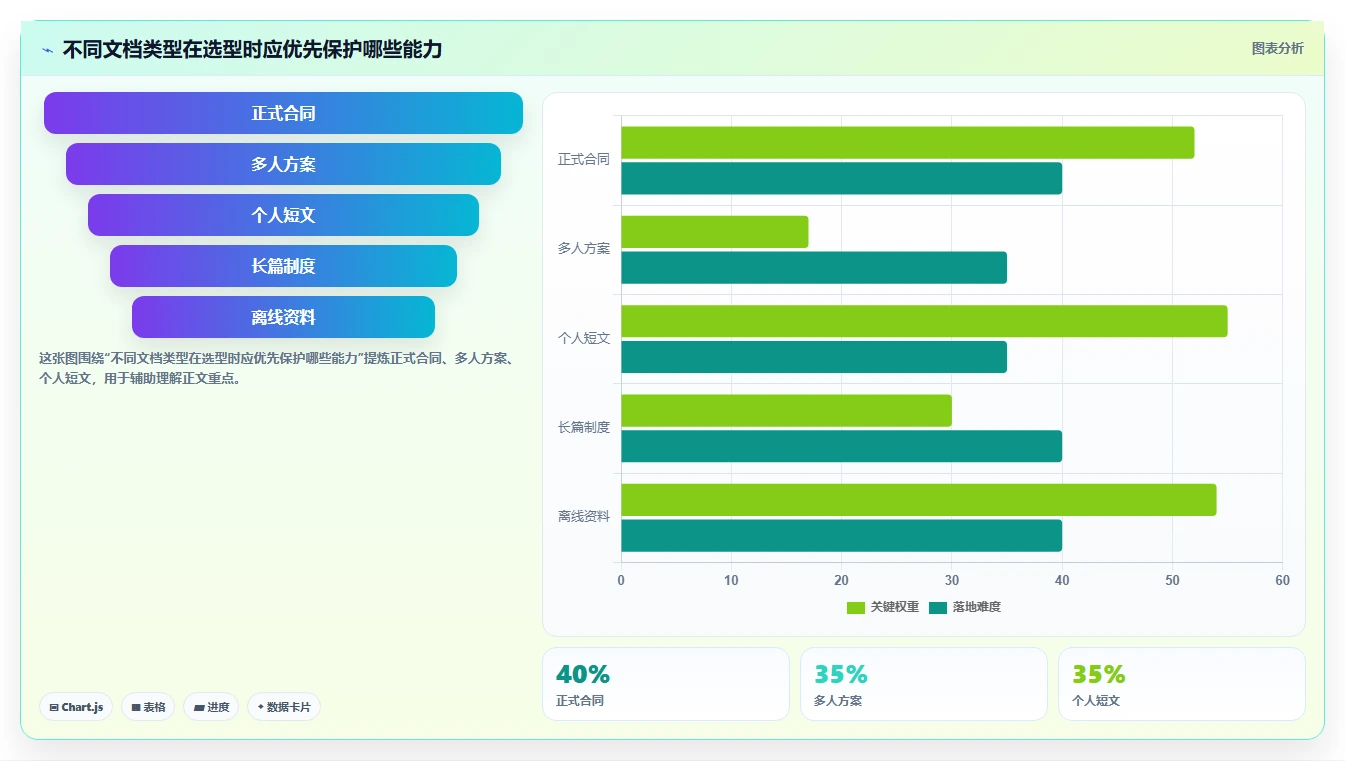Click the 数据卡片 tag chip
The width and height of the screenshot is (1345, 761).
[x=283, y=707]
